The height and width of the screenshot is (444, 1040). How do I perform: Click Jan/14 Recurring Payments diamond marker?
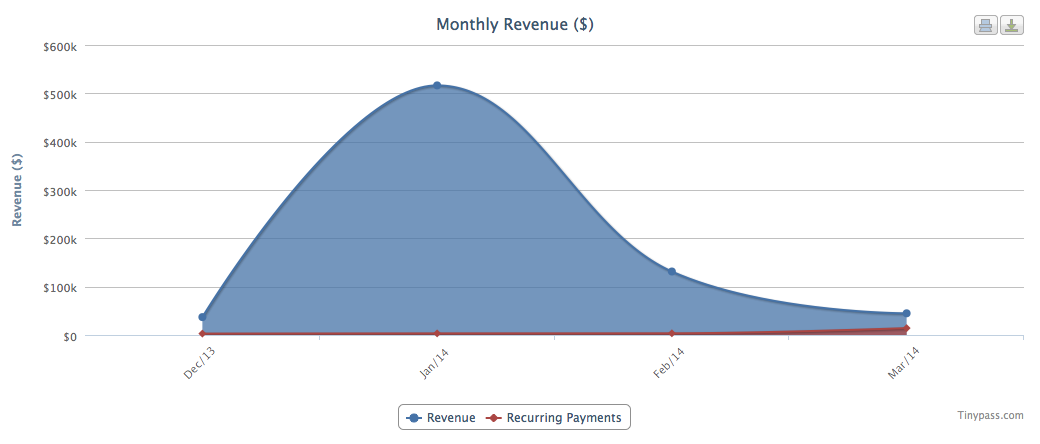(437, 333)
